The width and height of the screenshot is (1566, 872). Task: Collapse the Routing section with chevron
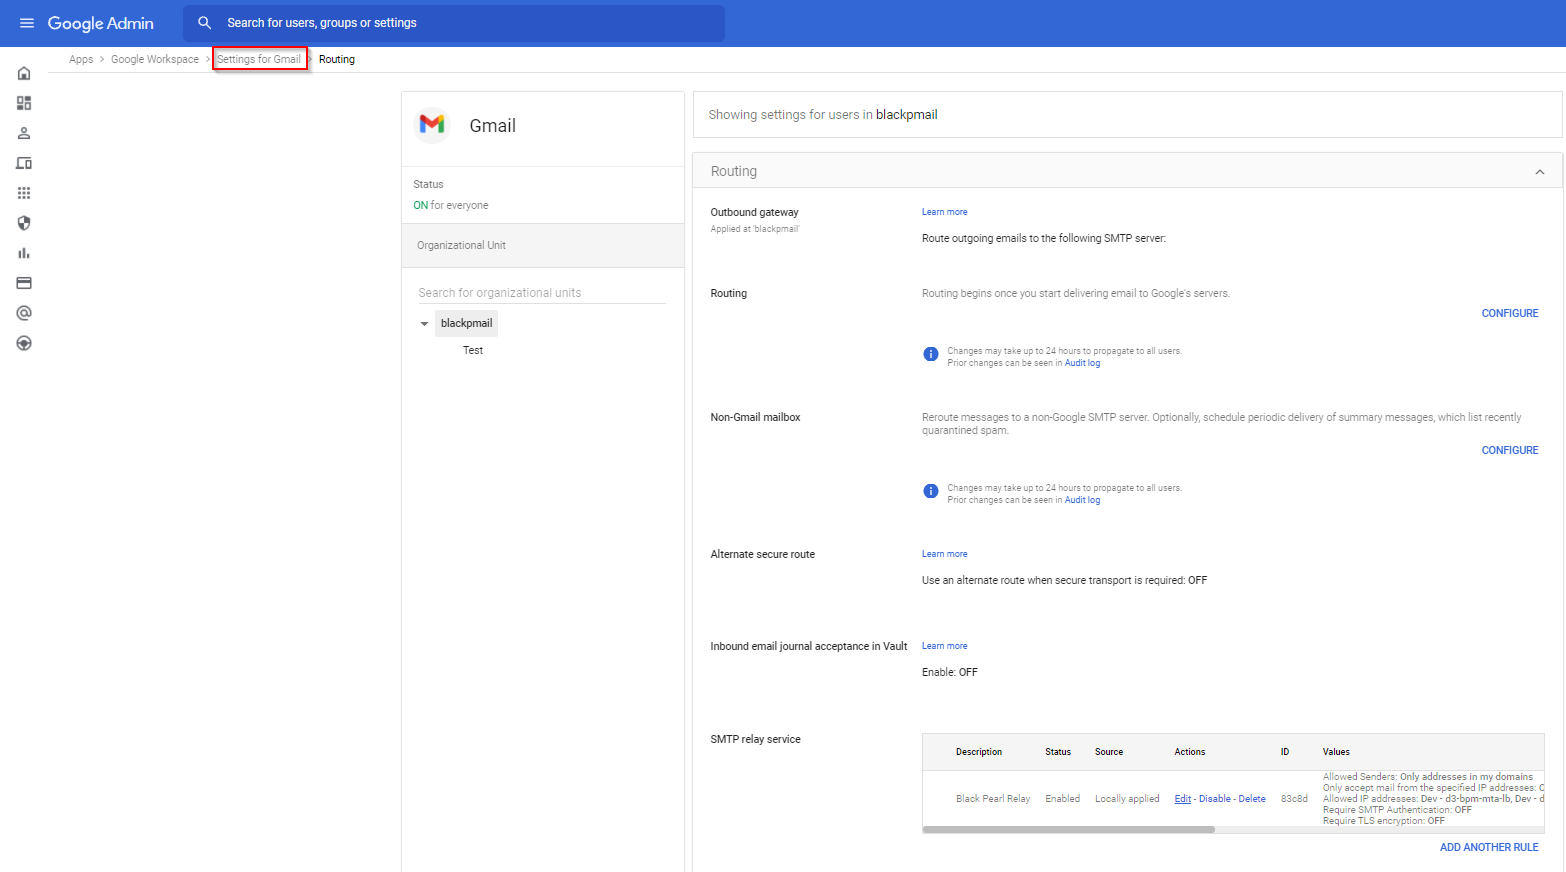(x=1539, y=172)
